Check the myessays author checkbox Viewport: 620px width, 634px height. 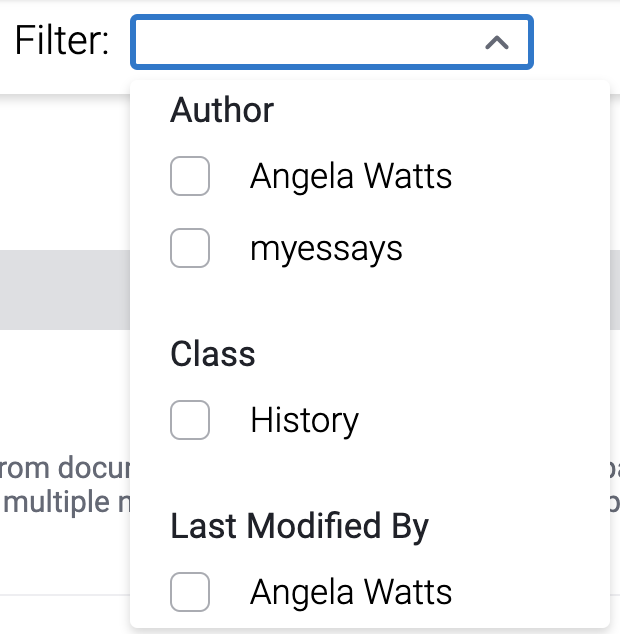click(x=190, y=248)
